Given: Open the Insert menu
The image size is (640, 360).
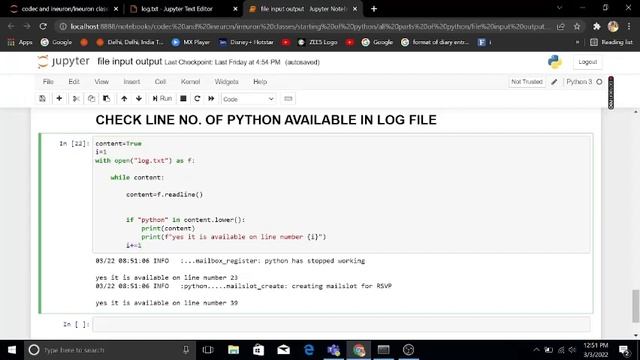Looking at the screenshot, I should pos(132,82).
